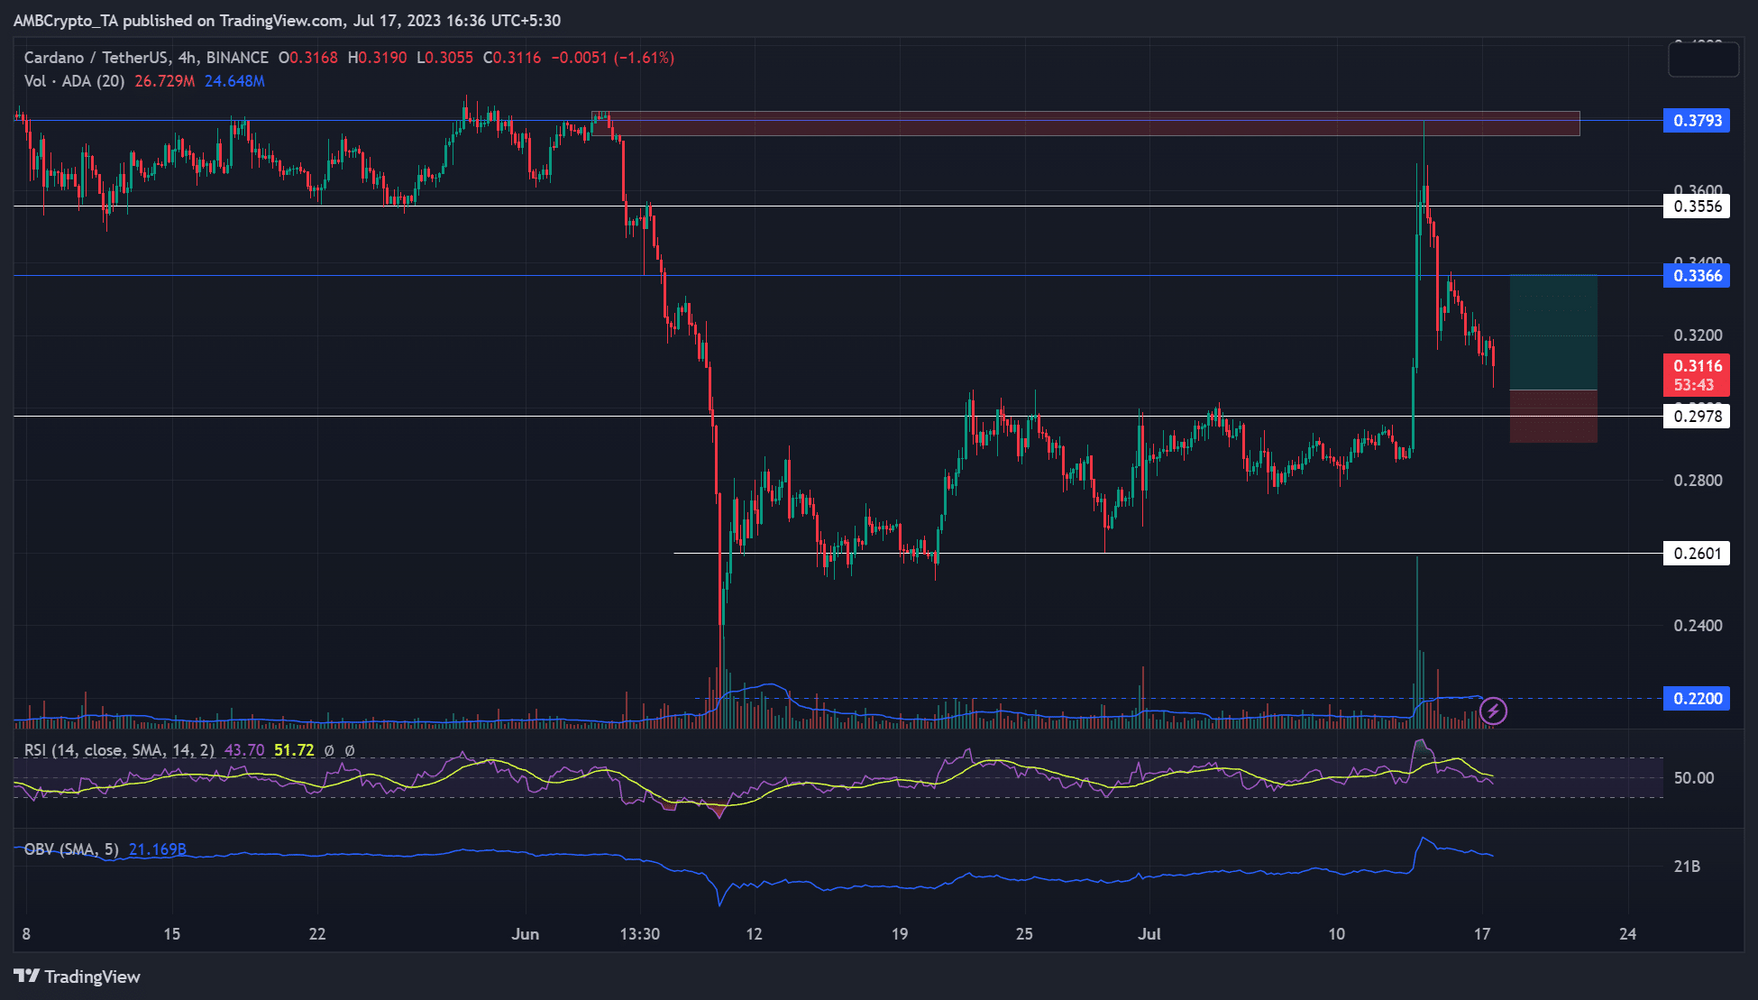
Task: Select the 0.2978 support level label
Action: point(1696,416)
